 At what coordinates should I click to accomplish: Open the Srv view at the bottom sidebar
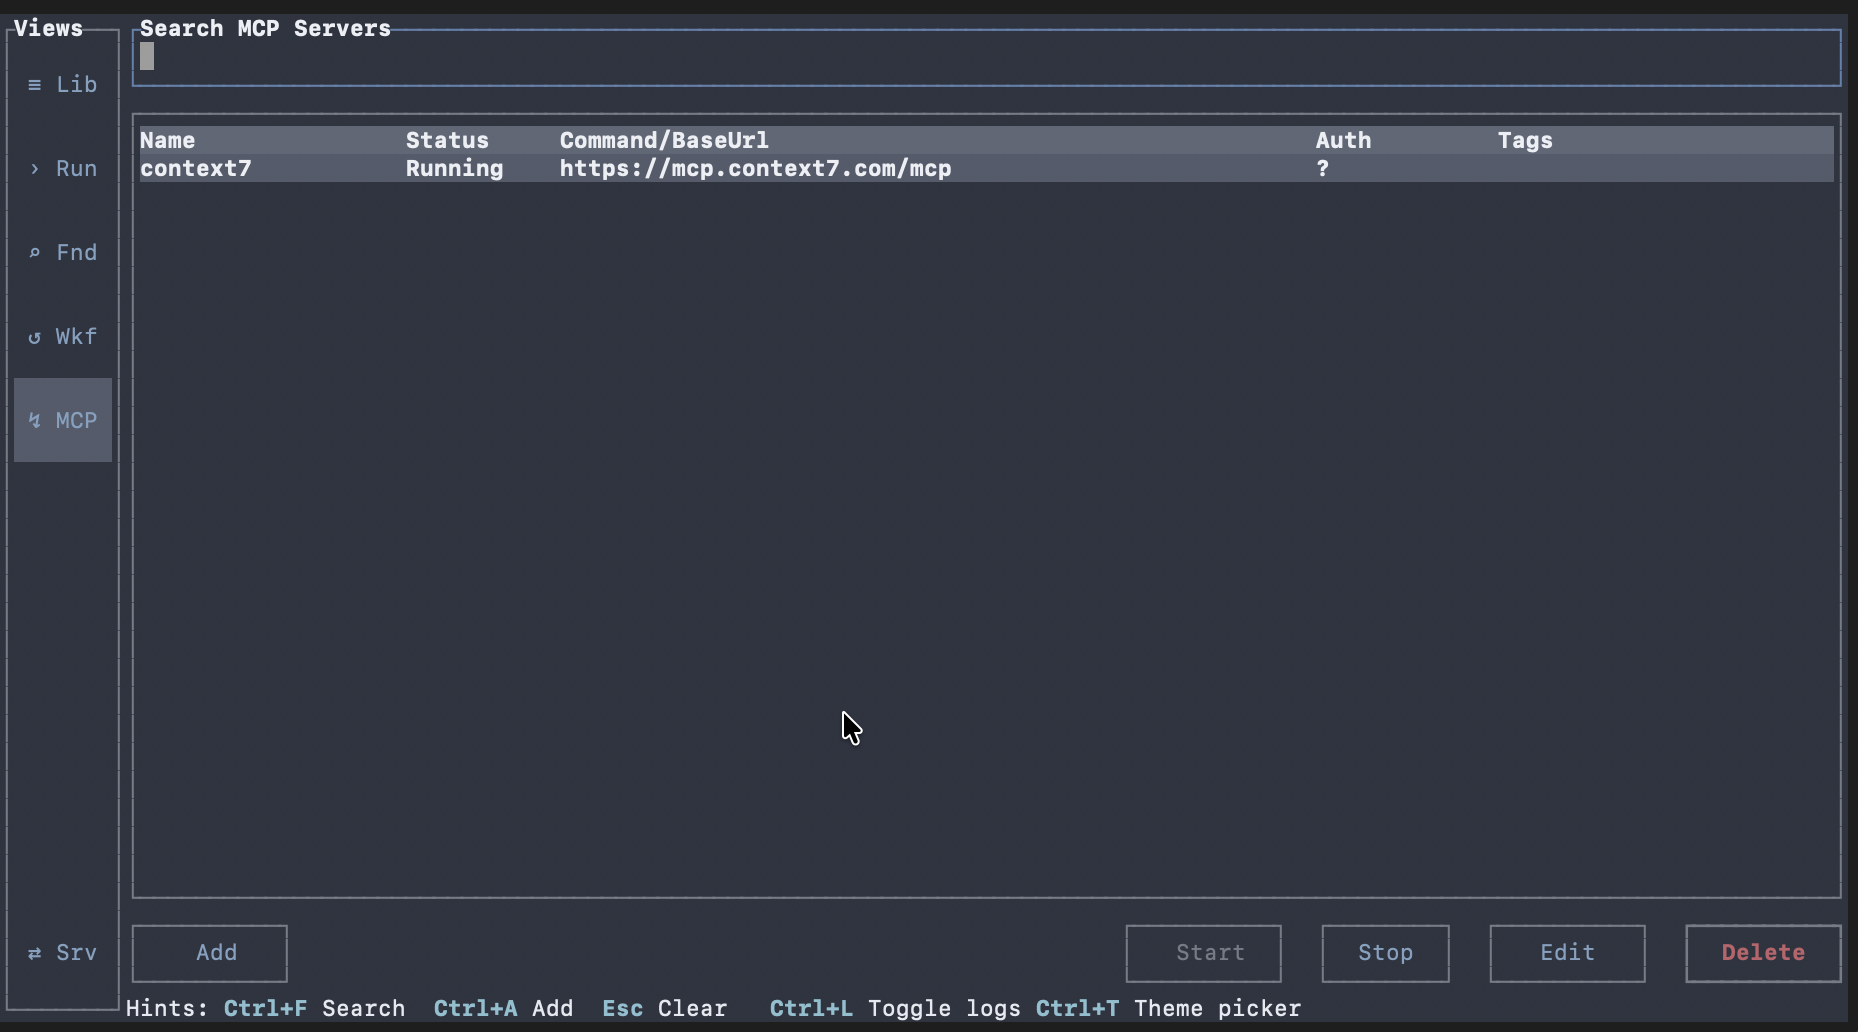[62, 953]
